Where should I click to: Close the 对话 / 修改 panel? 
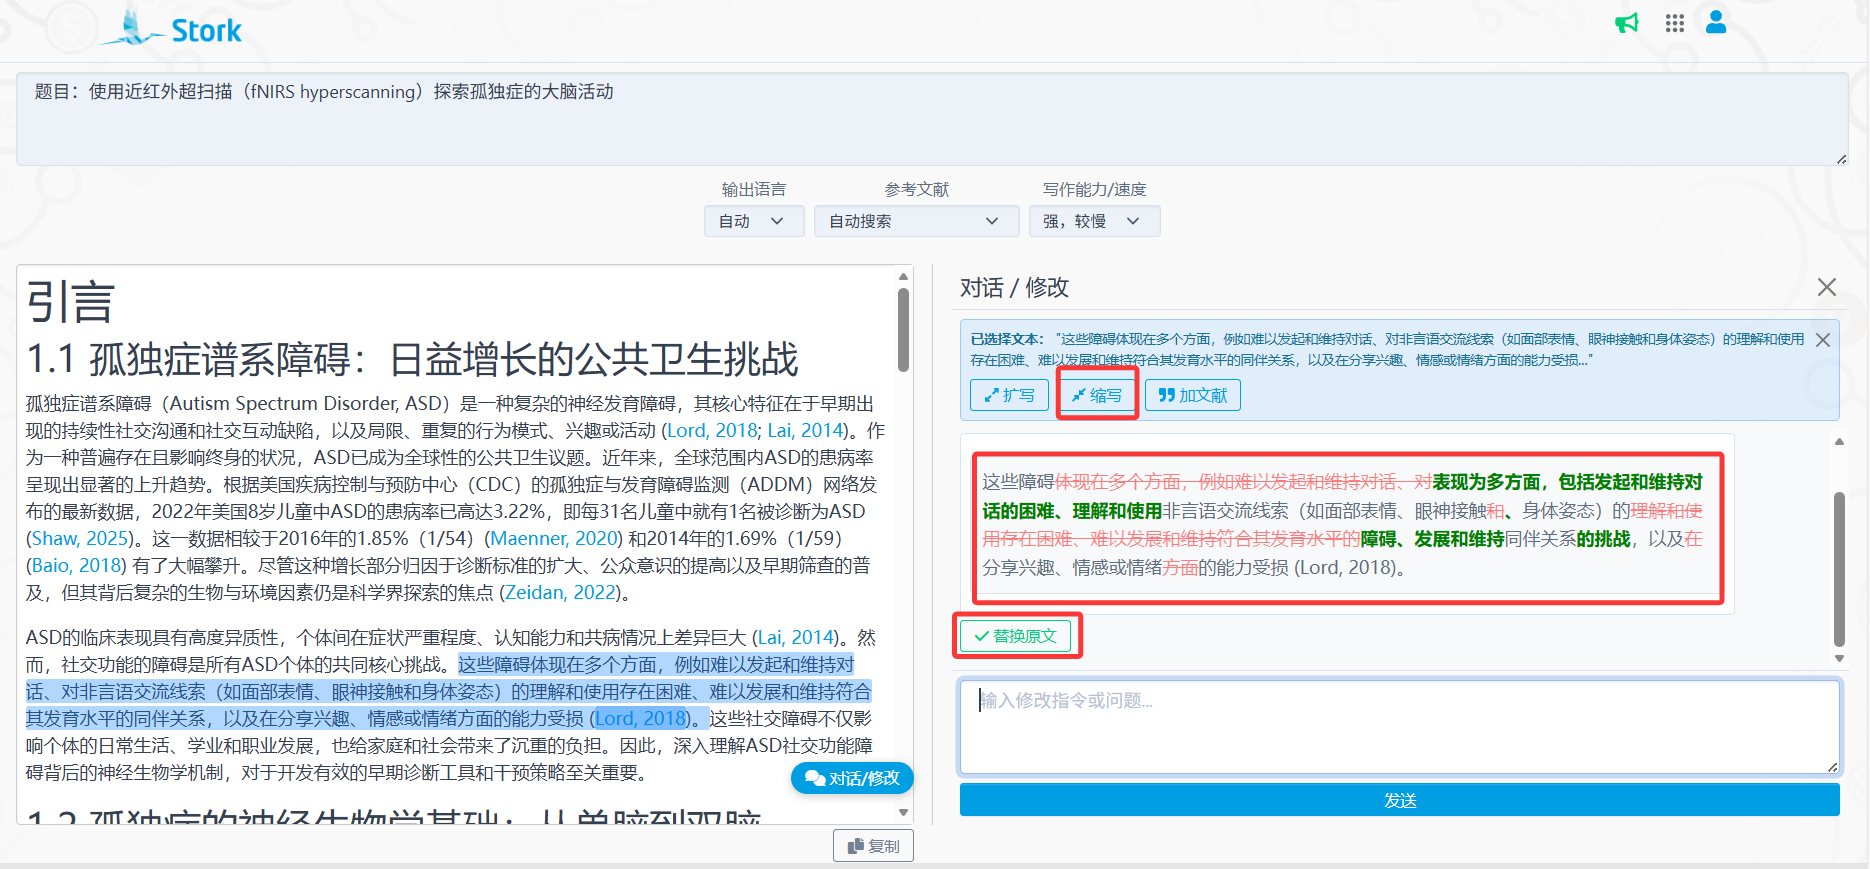tap(1826, 288)
